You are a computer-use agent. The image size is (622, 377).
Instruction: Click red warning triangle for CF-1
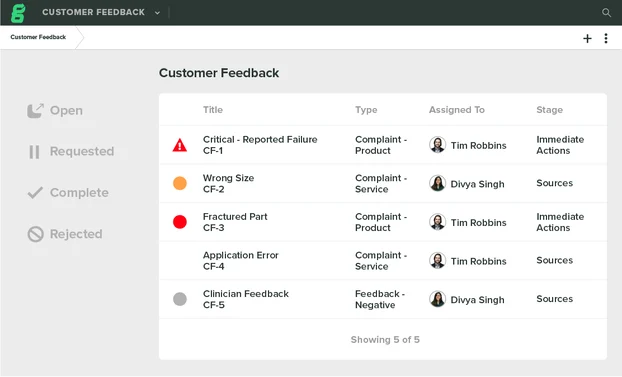coord(180,145)
